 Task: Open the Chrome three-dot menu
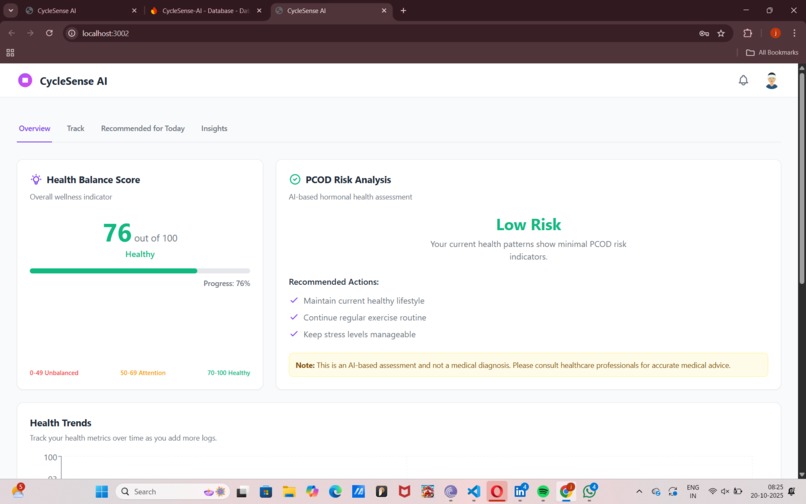[x=794, y=33]
